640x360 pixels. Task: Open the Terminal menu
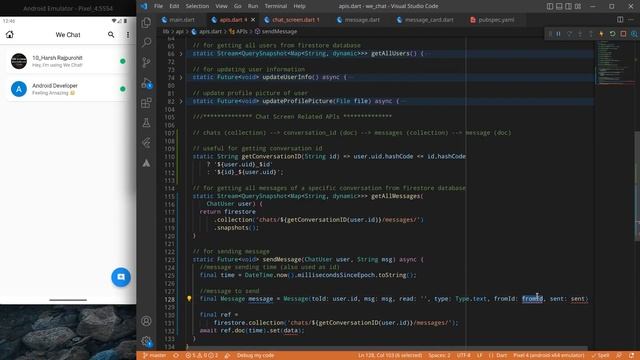(276, 6)
